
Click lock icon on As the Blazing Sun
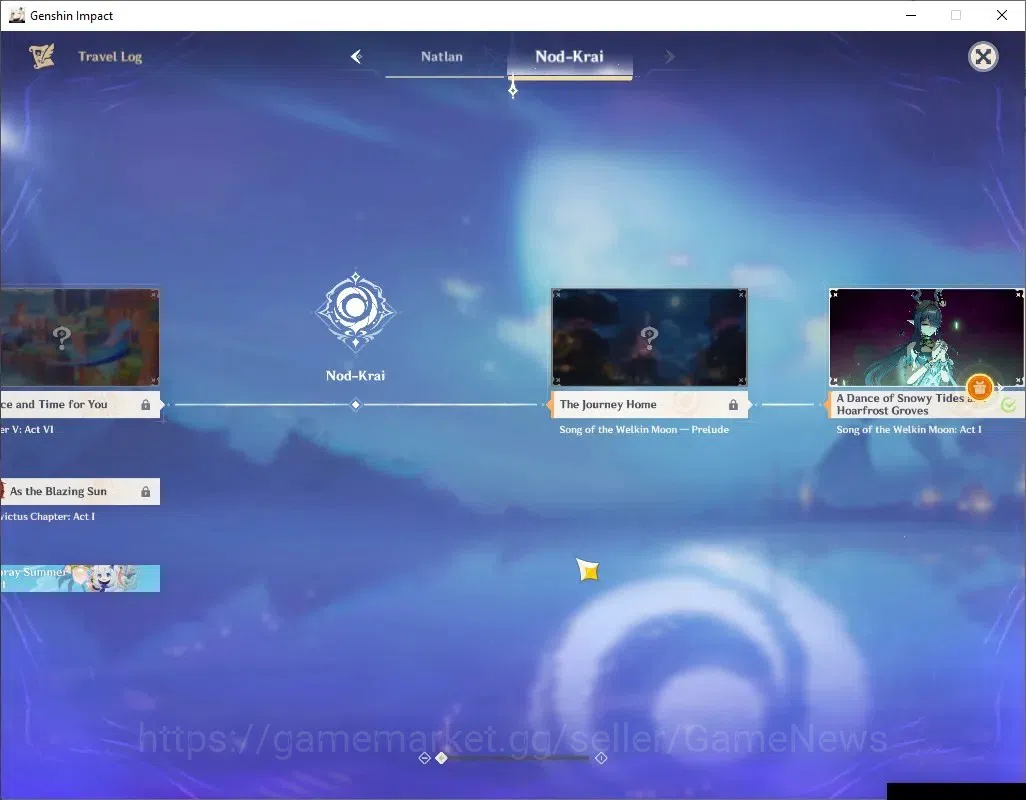(x=145, y=492)
